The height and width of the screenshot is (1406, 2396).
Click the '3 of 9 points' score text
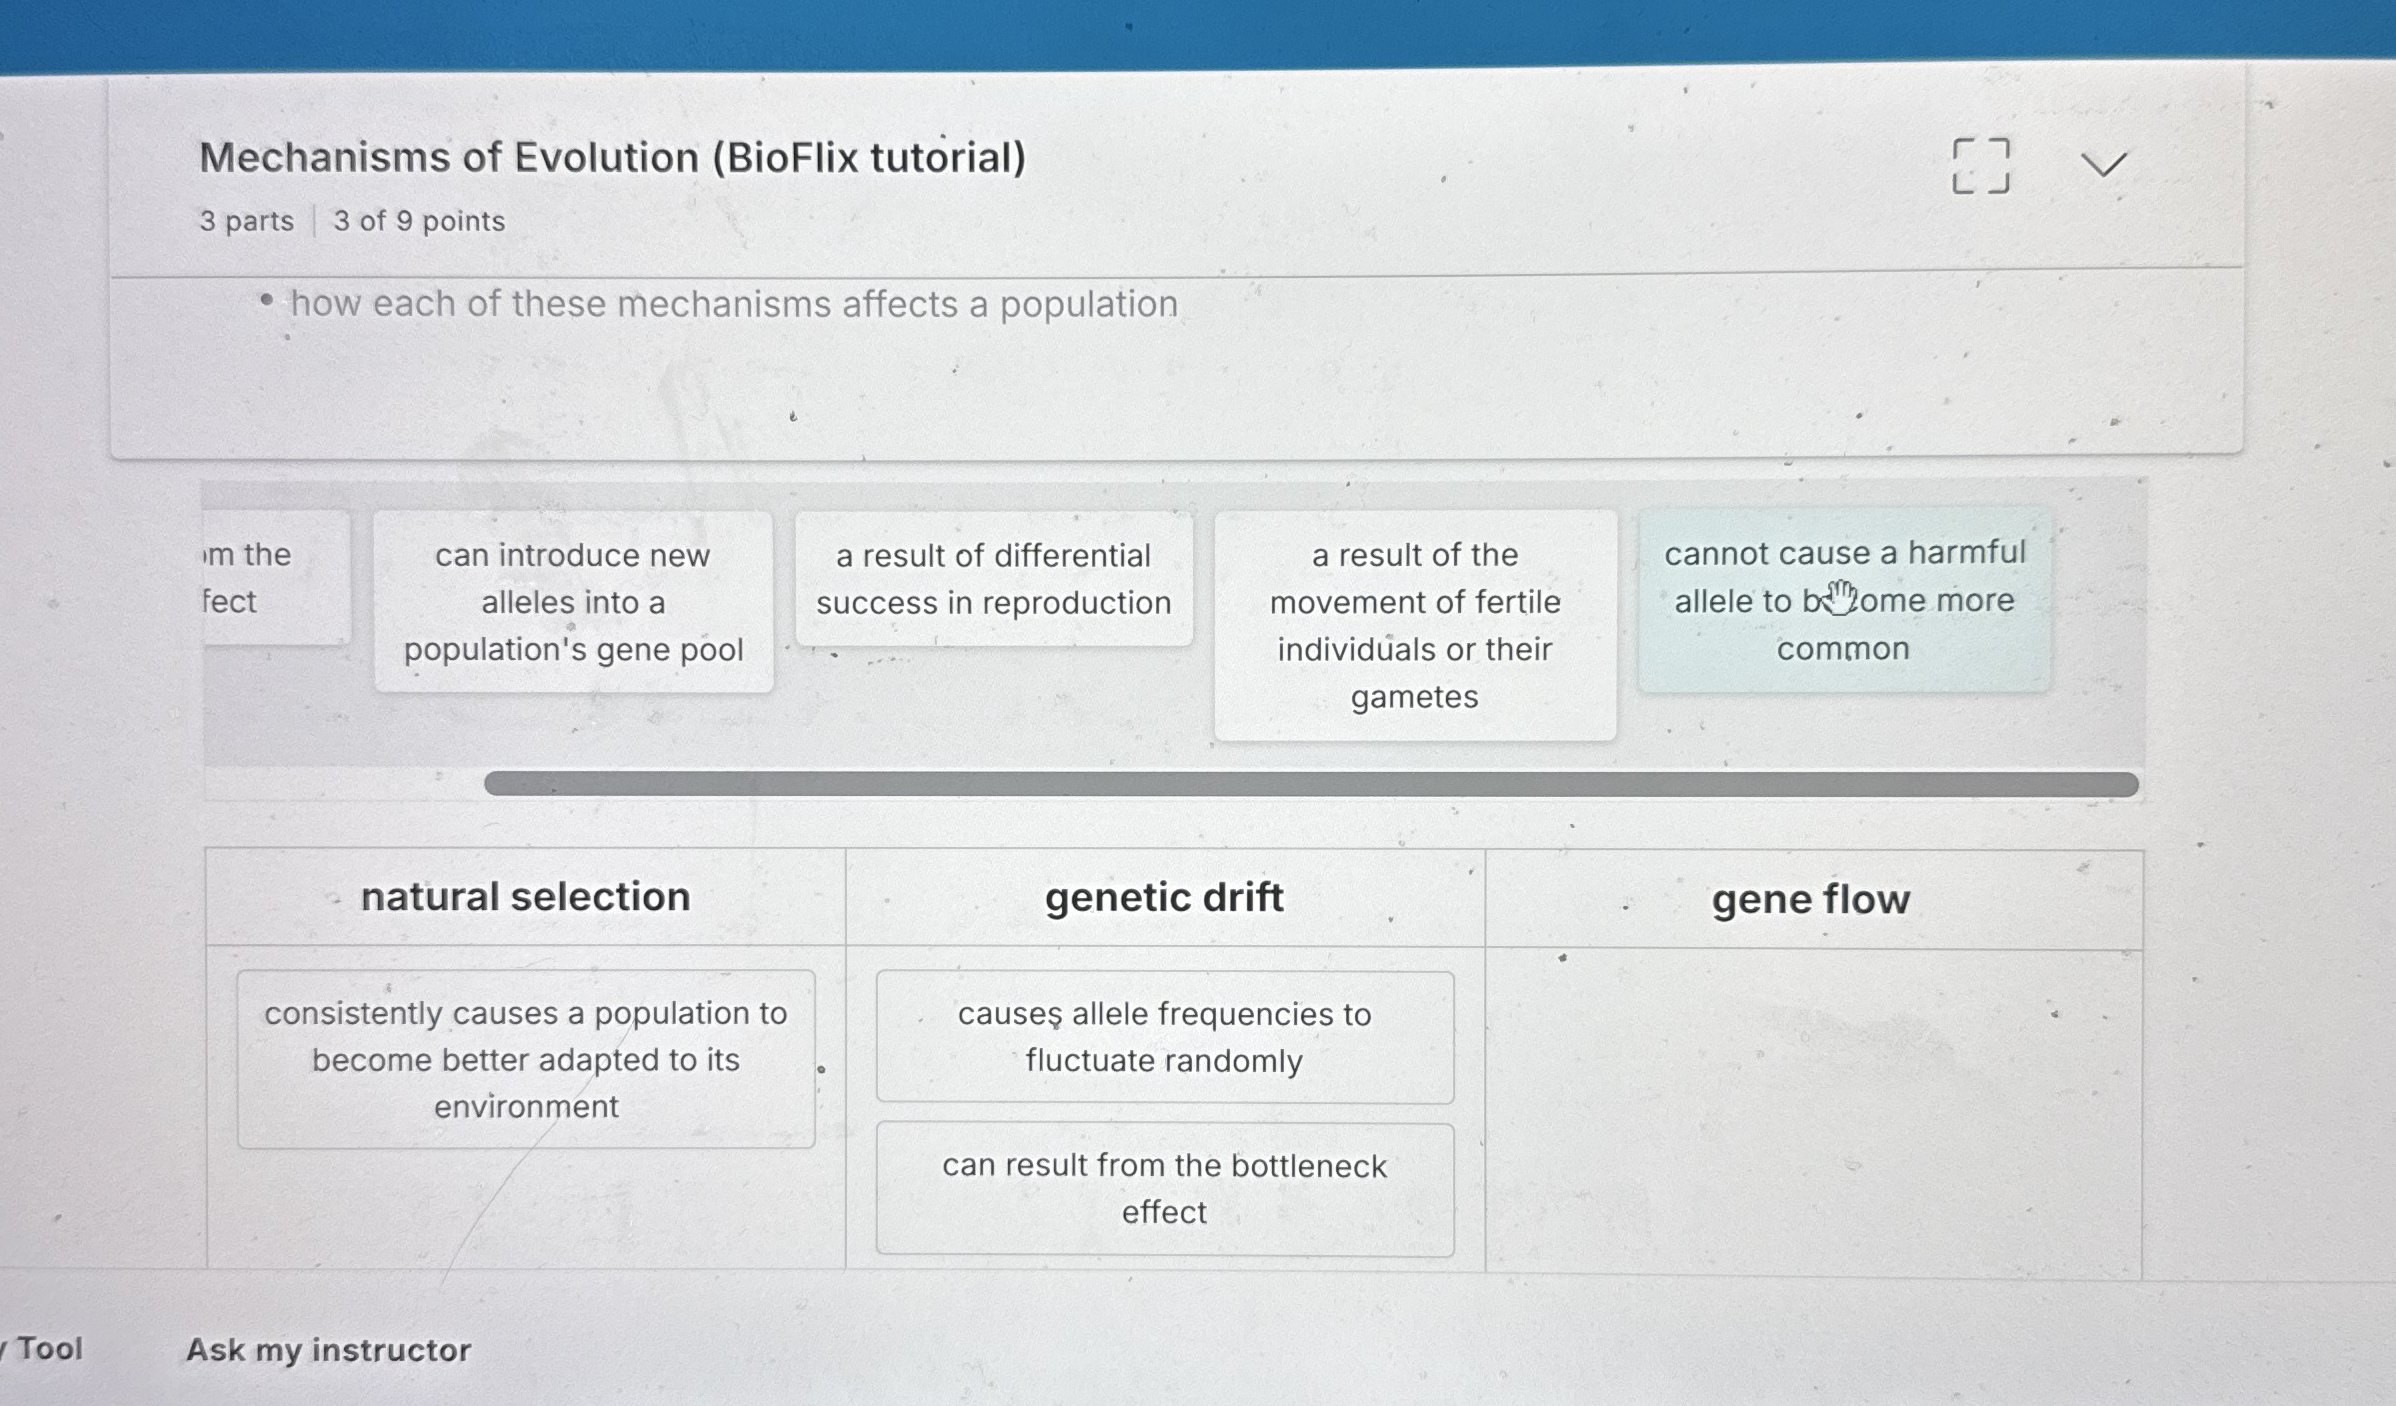(x=419, y=221)
